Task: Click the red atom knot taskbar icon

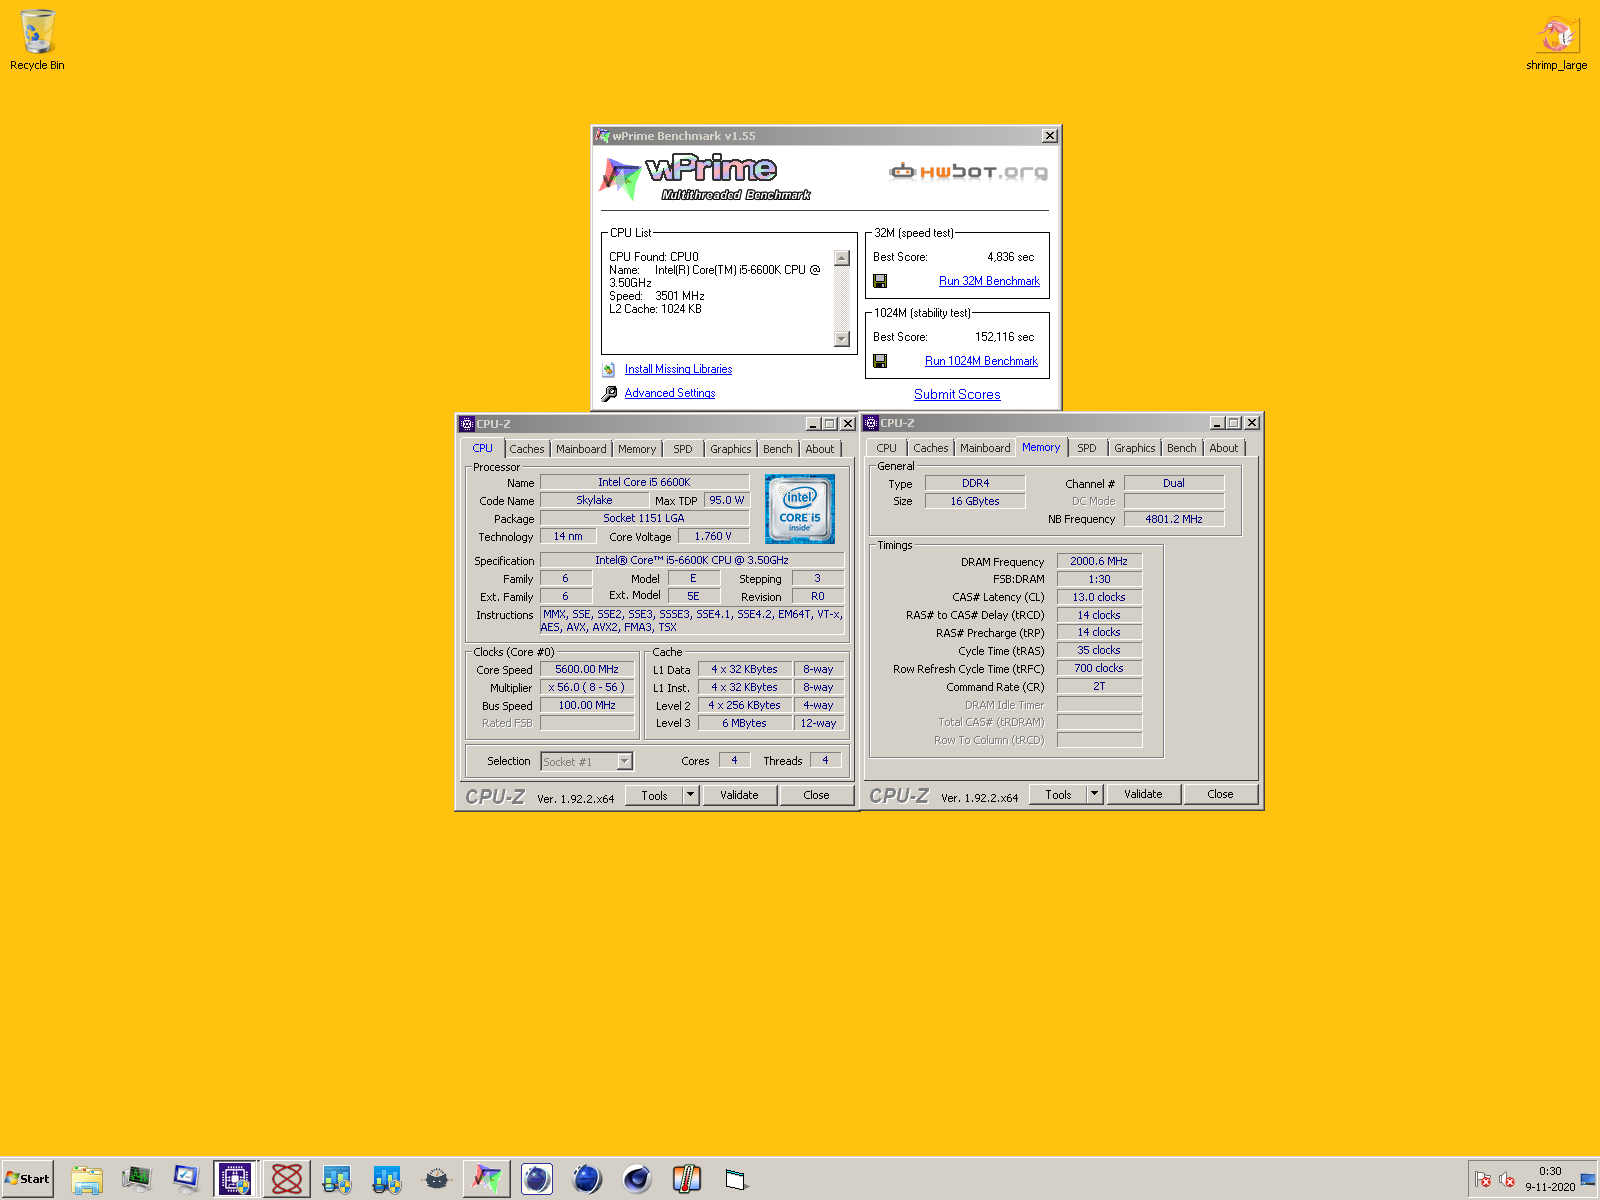Action: [287, 1179]
